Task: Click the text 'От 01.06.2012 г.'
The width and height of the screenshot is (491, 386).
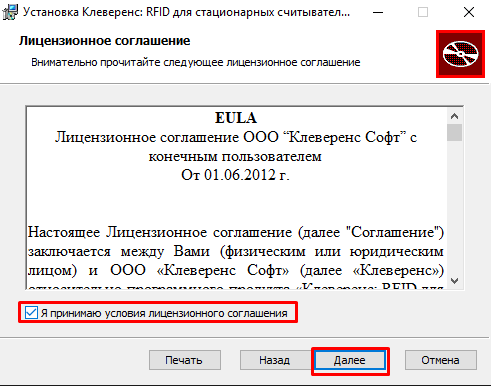Action: pyautogui.click(x=235, y=175)
